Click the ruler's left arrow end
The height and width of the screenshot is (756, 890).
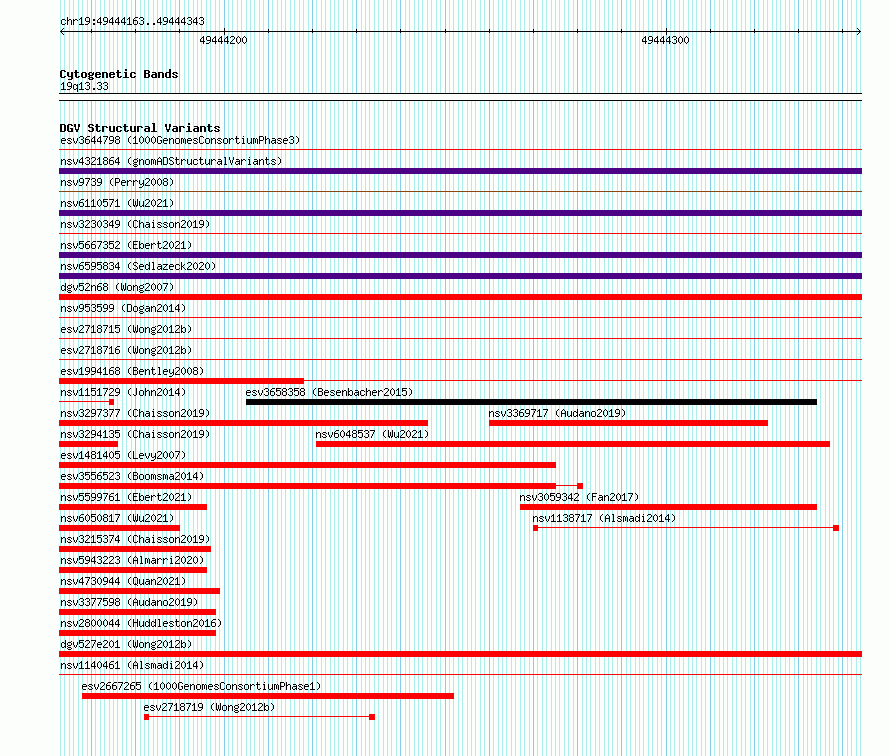[x=62, y=31]
